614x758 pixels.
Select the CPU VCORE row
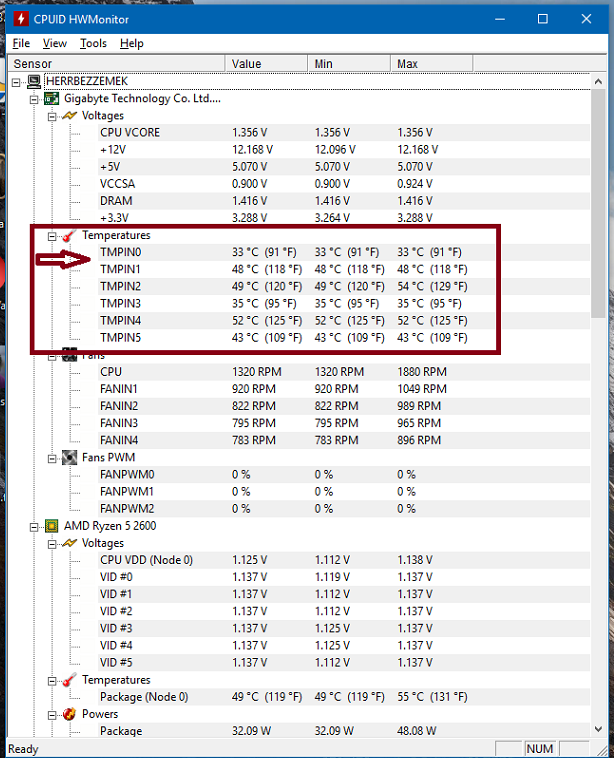(343, 132)
